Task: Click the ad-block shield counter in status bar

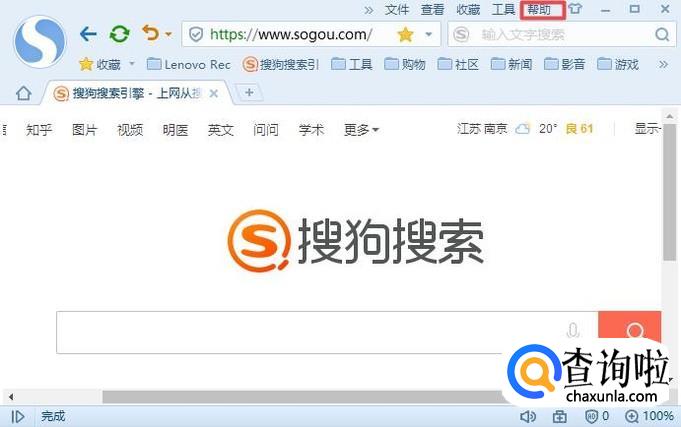Action: [597, 416]
